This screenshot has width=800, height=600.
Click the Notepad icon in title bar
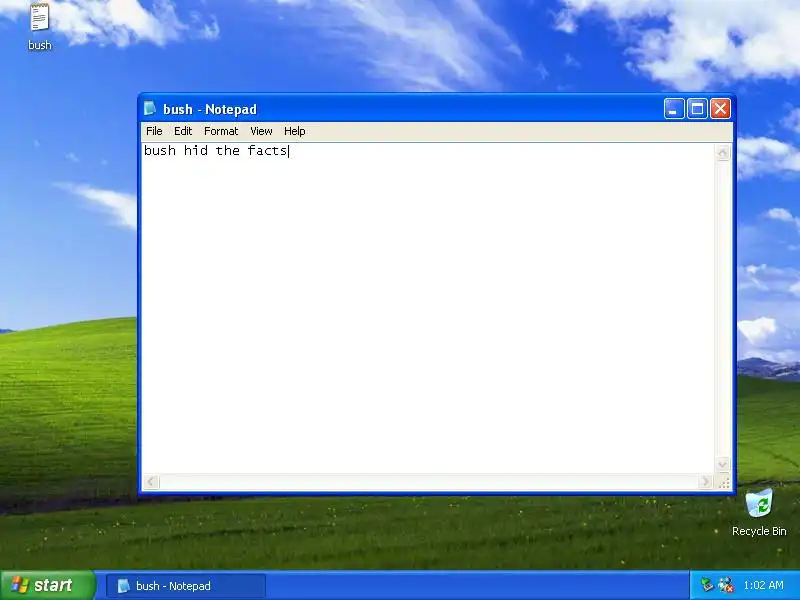150,108
